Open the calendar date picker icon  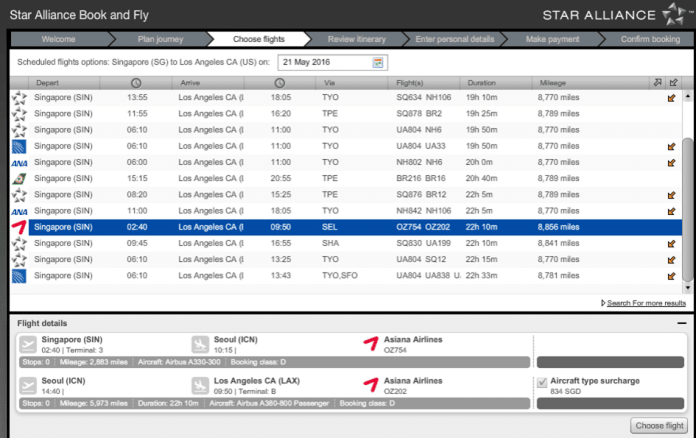(378, 63)
